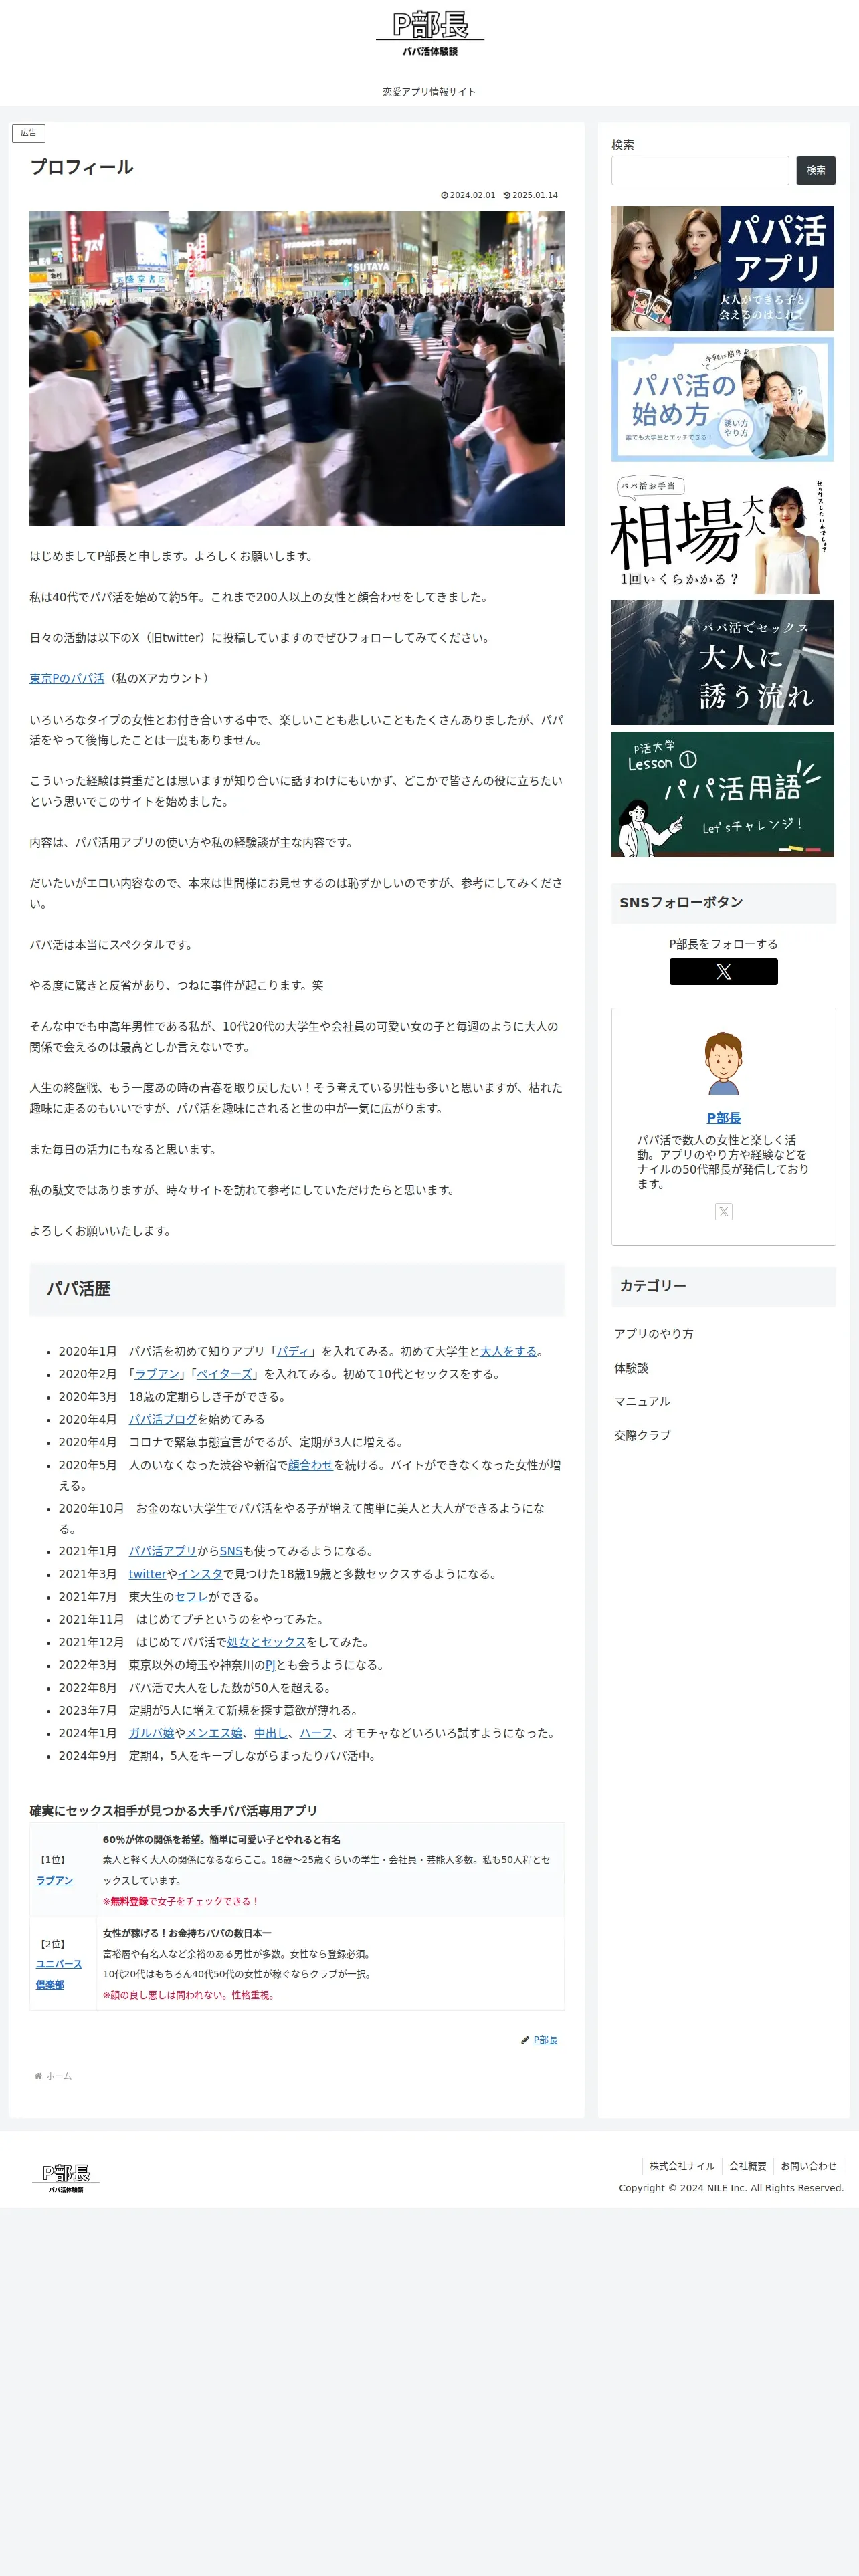This screenshot has width=859, height=2576.
Task: Click the dark 検索 submit button
Action: tap(816, 170)
